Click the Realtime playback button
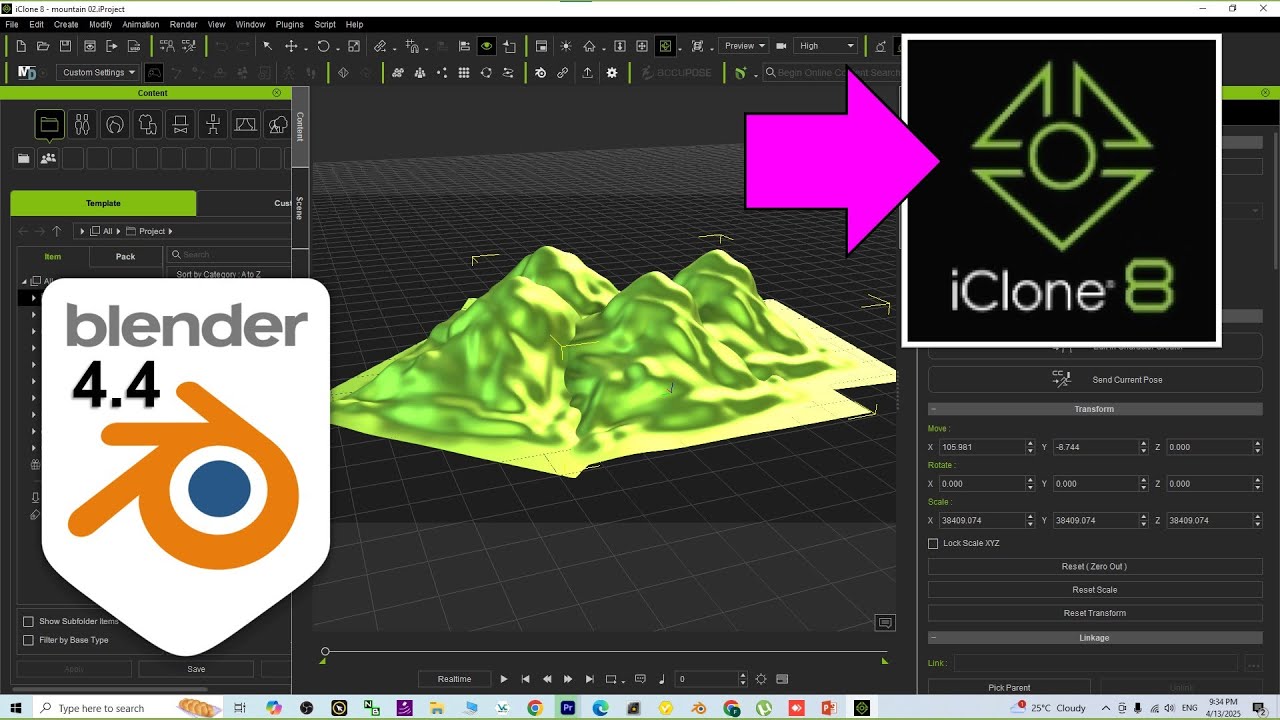The height and width of the screenshot is (720, 1280). (454, 679)
